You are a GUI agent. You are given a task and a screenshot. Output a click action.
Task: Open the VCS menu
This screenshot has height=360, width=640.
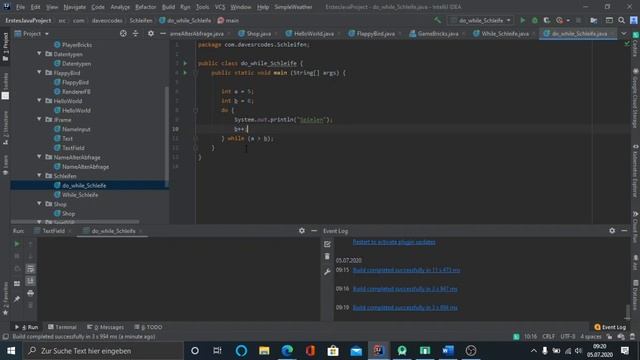pyautogui.click(x=220, y=7)
